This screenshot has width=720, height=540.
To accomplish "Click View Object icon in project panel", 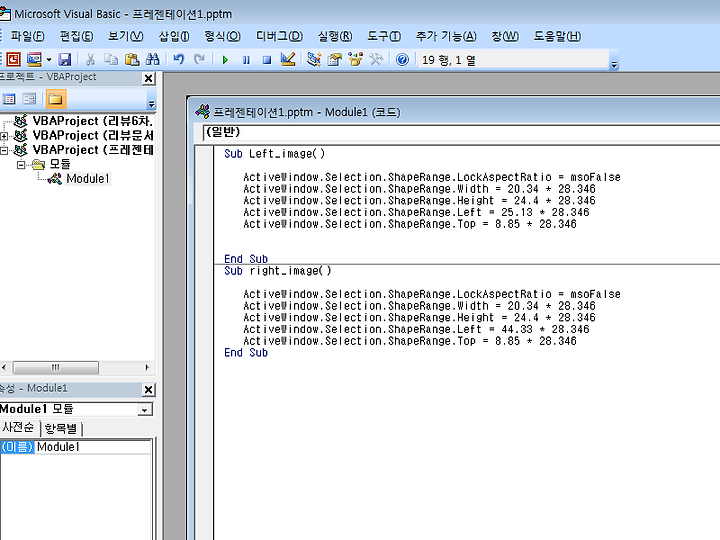I will click(x=29, y=99).
